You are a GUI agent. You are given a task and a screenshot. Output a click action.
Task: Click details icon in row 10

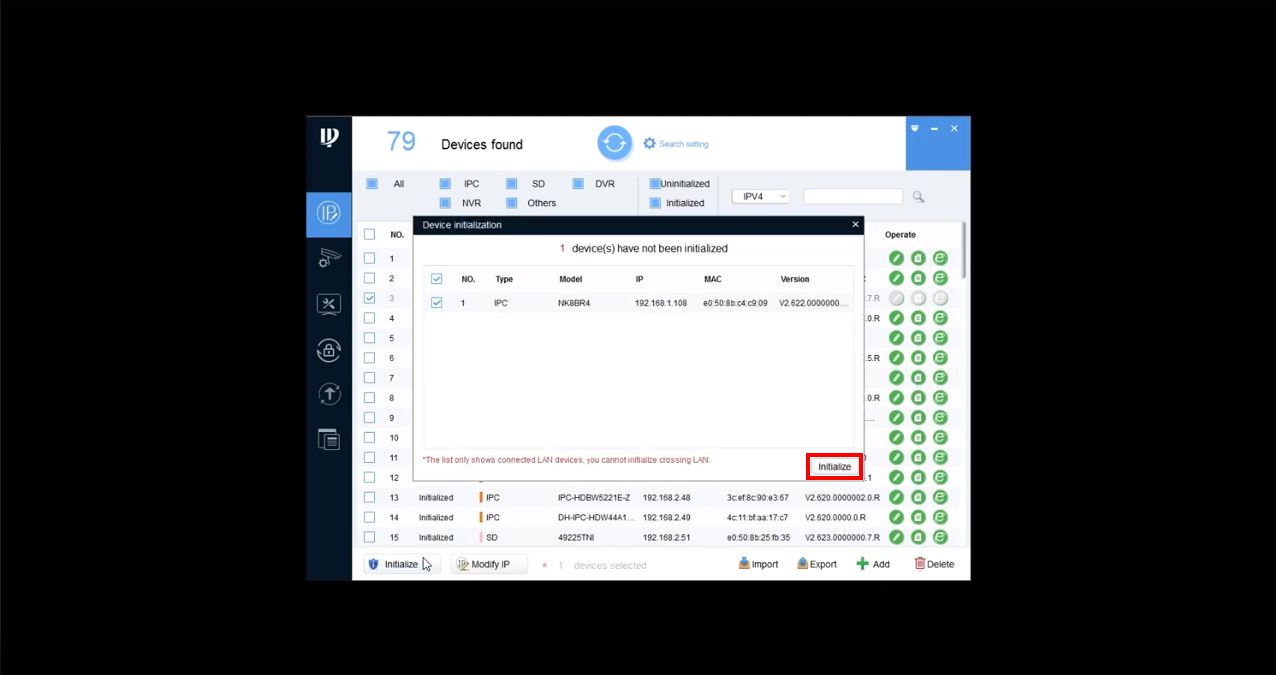(x=918, y=438)
